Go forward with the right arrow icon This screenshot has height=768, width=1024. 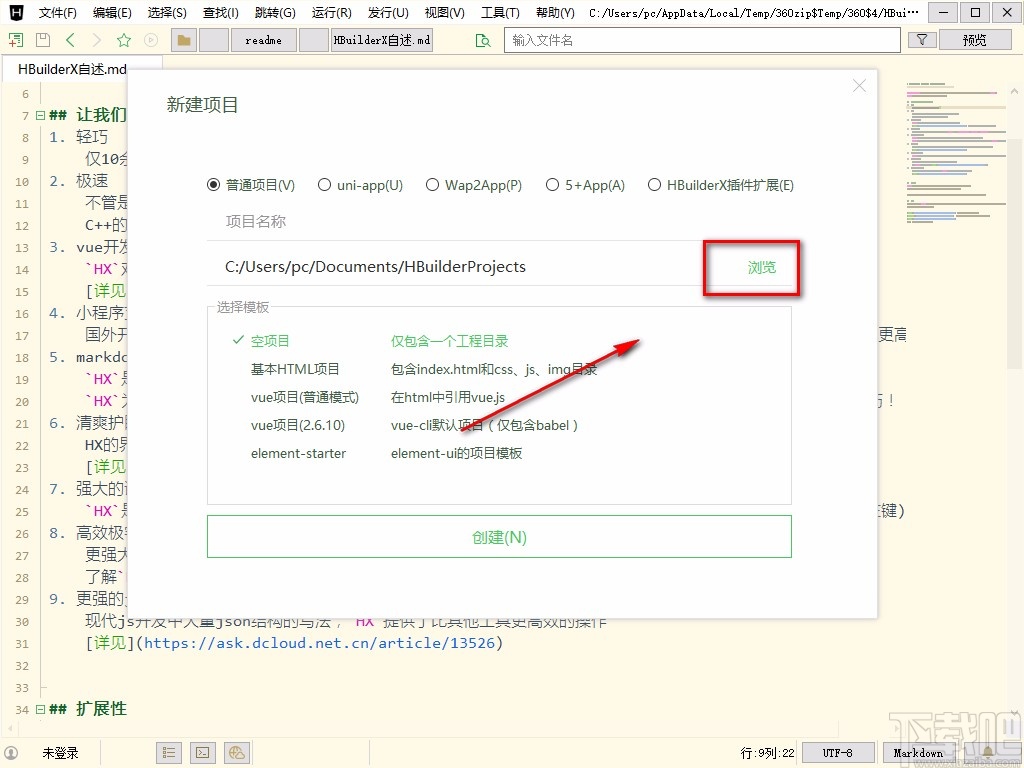tap(97, 40)
